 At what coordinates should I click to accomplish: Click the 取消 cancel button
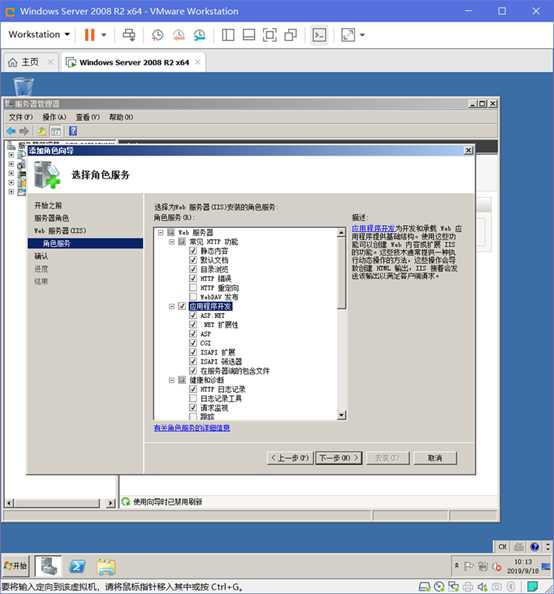tap(435, 458)
